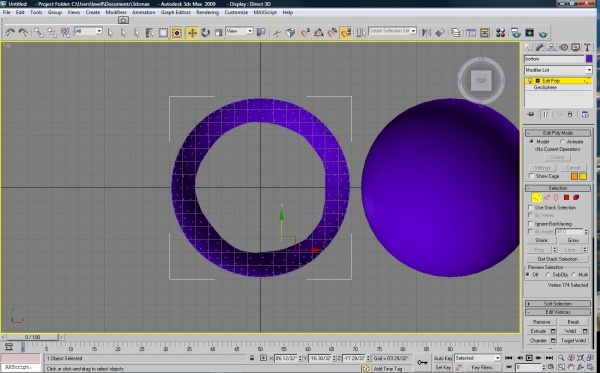Toggle the Angle Snap icon
Viewport: 600px width, 373px height.
pyautogui.click(x=318, y=33)
